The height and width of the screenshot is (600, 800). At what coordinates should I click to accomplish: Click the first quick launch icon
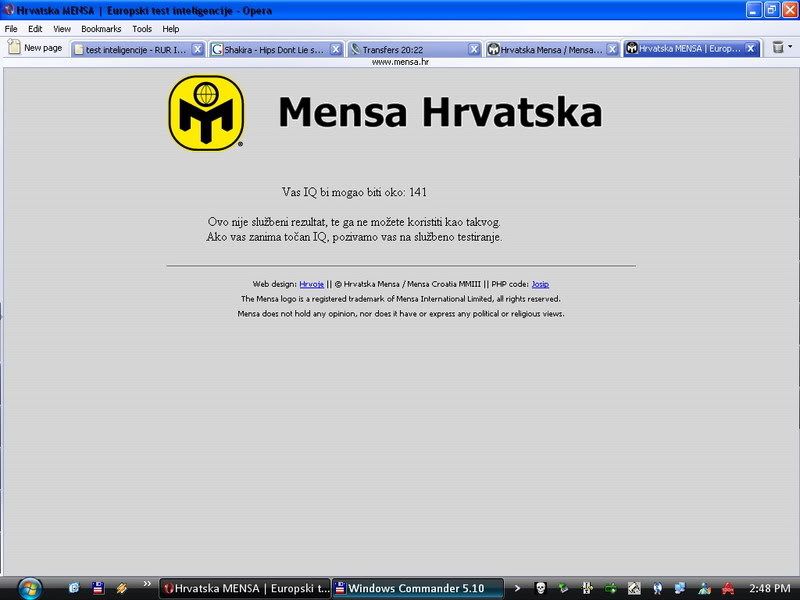(73, 588)
